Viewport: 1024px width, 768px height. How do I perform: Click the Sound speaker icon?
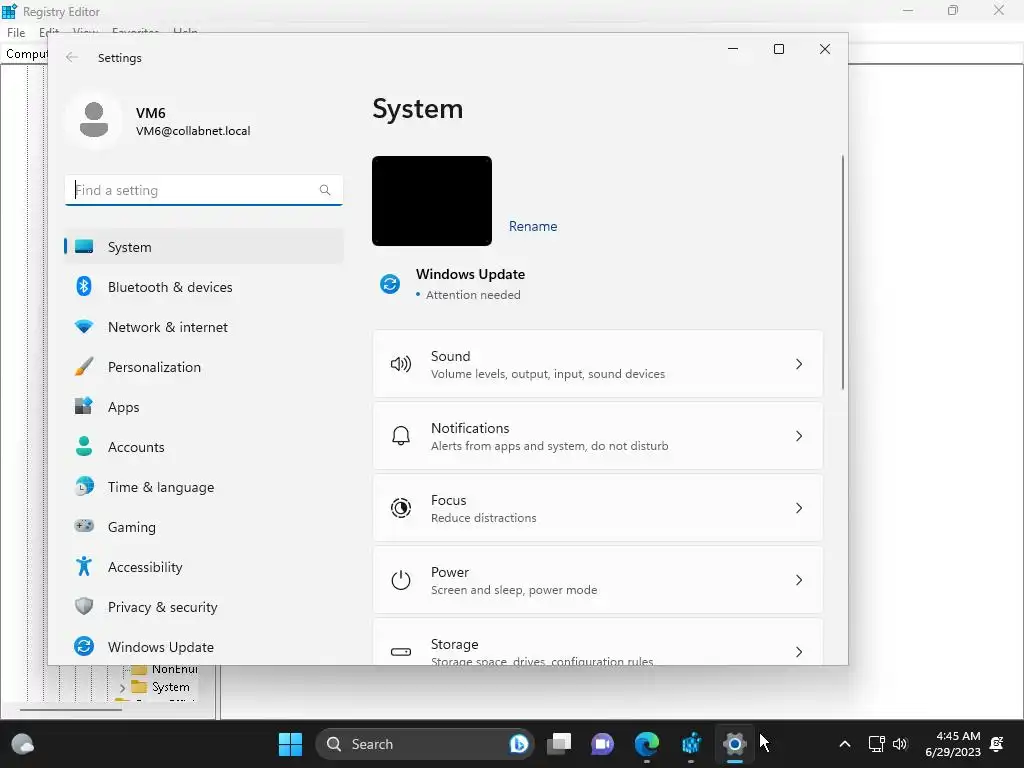400,364
